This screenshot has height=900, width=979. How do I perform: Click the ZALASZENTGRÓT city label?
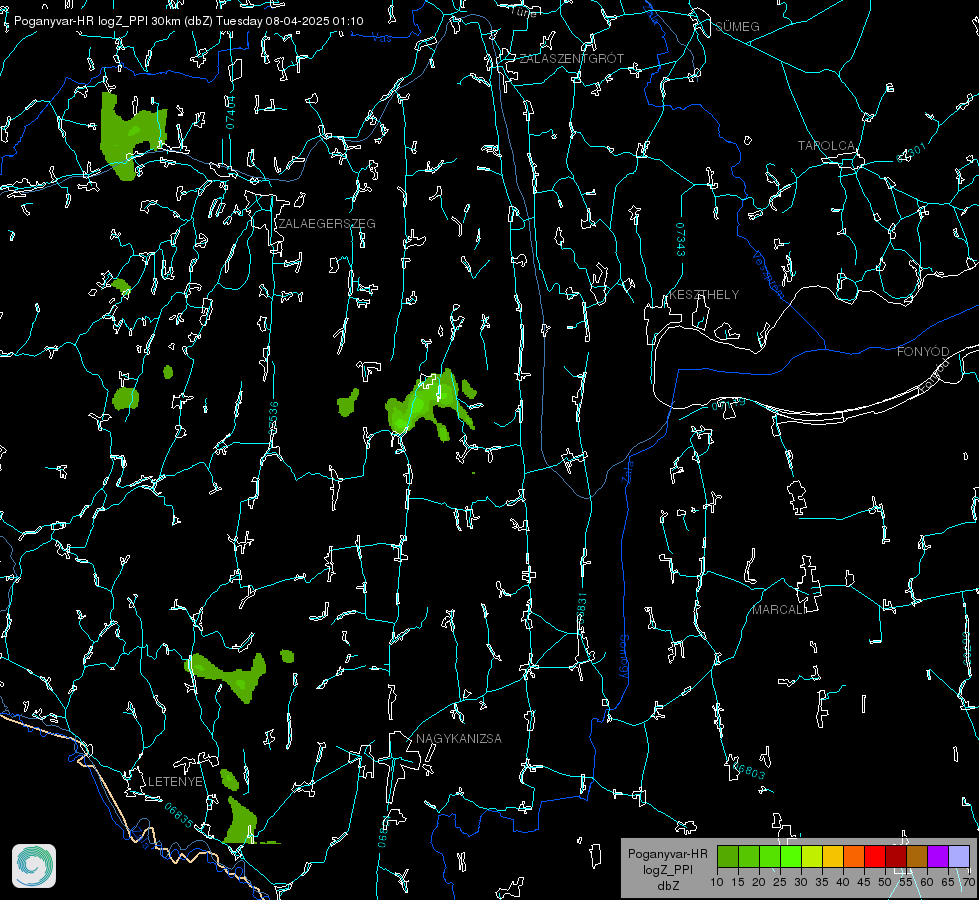coord(571,58)
